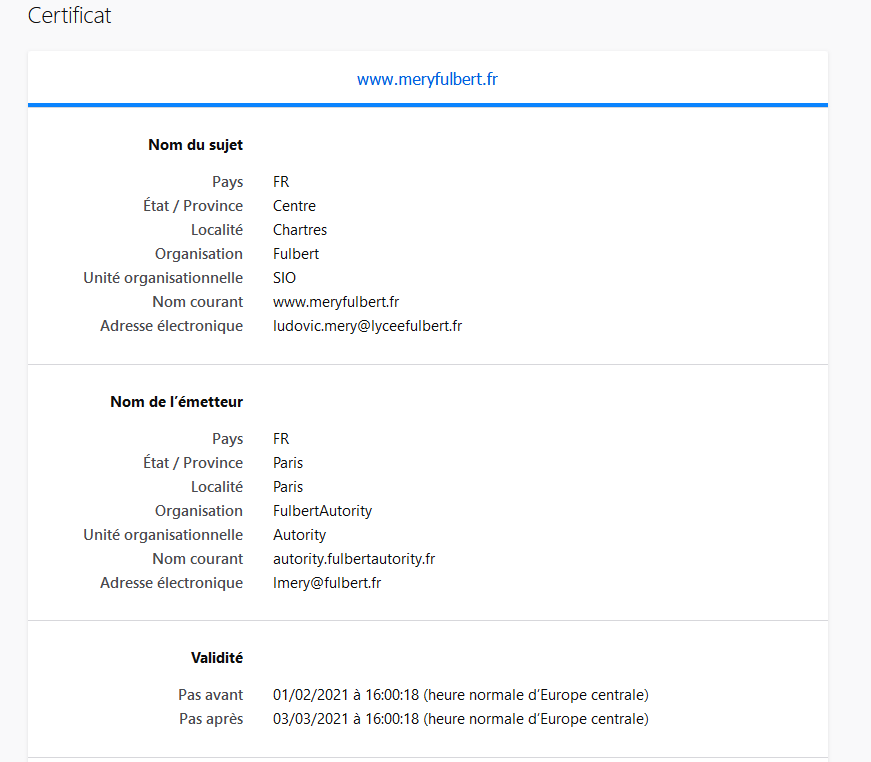Click the issuer common name autority.fulbertautority.fr
The width and height of the screenshot is (871, 762).
pyautogui.click(x=354, y=559)
